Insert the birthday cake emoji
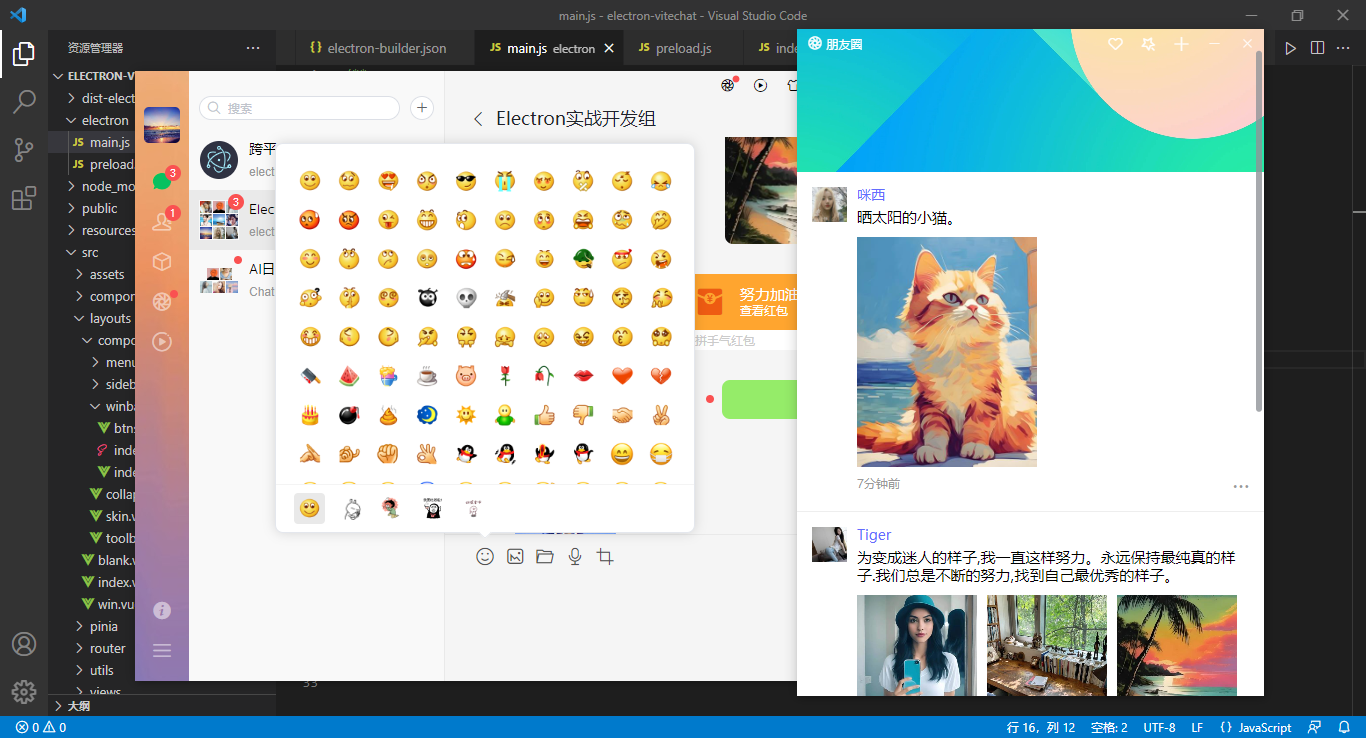This screenshot has height=738, width=1366. [x=310, y=415]
